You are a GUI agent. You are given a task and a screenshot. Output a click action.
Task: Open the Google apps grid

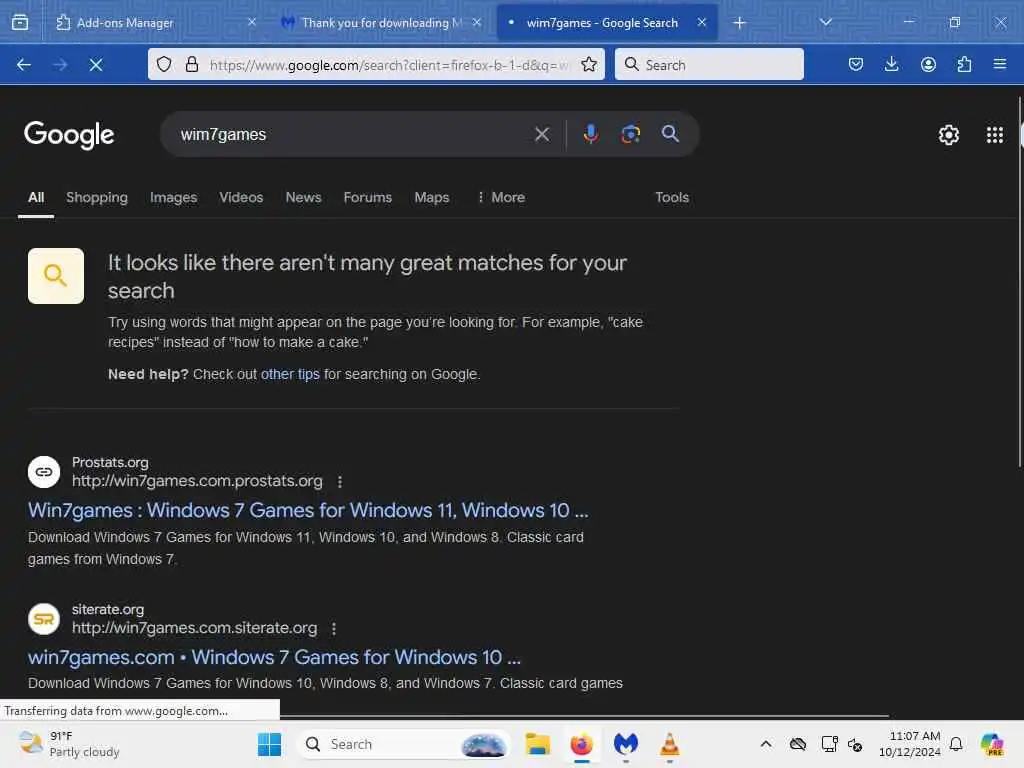pos(995,135)
